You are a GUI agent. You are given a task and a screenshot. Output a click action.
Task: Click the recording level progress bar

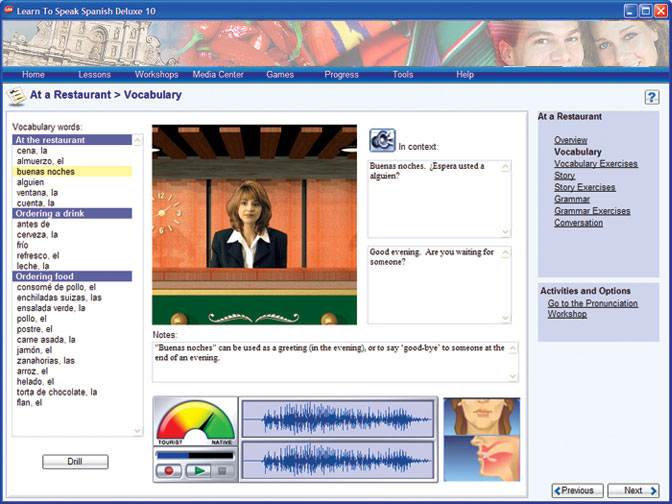point(195,456)
